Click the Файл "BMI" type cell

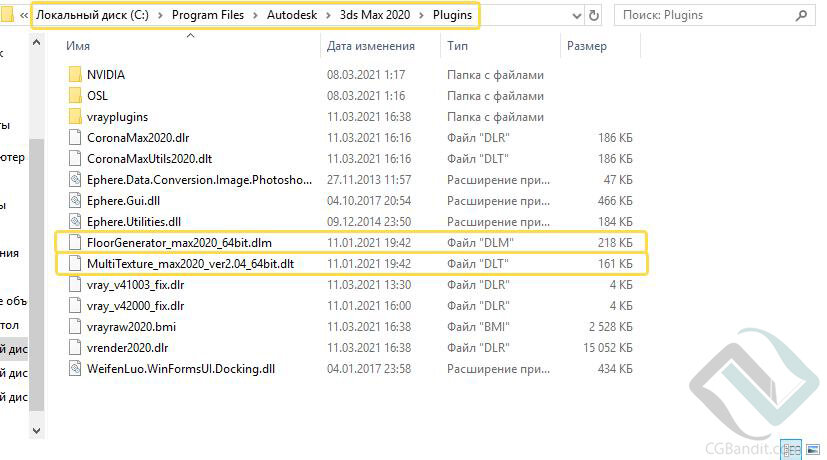478,327
